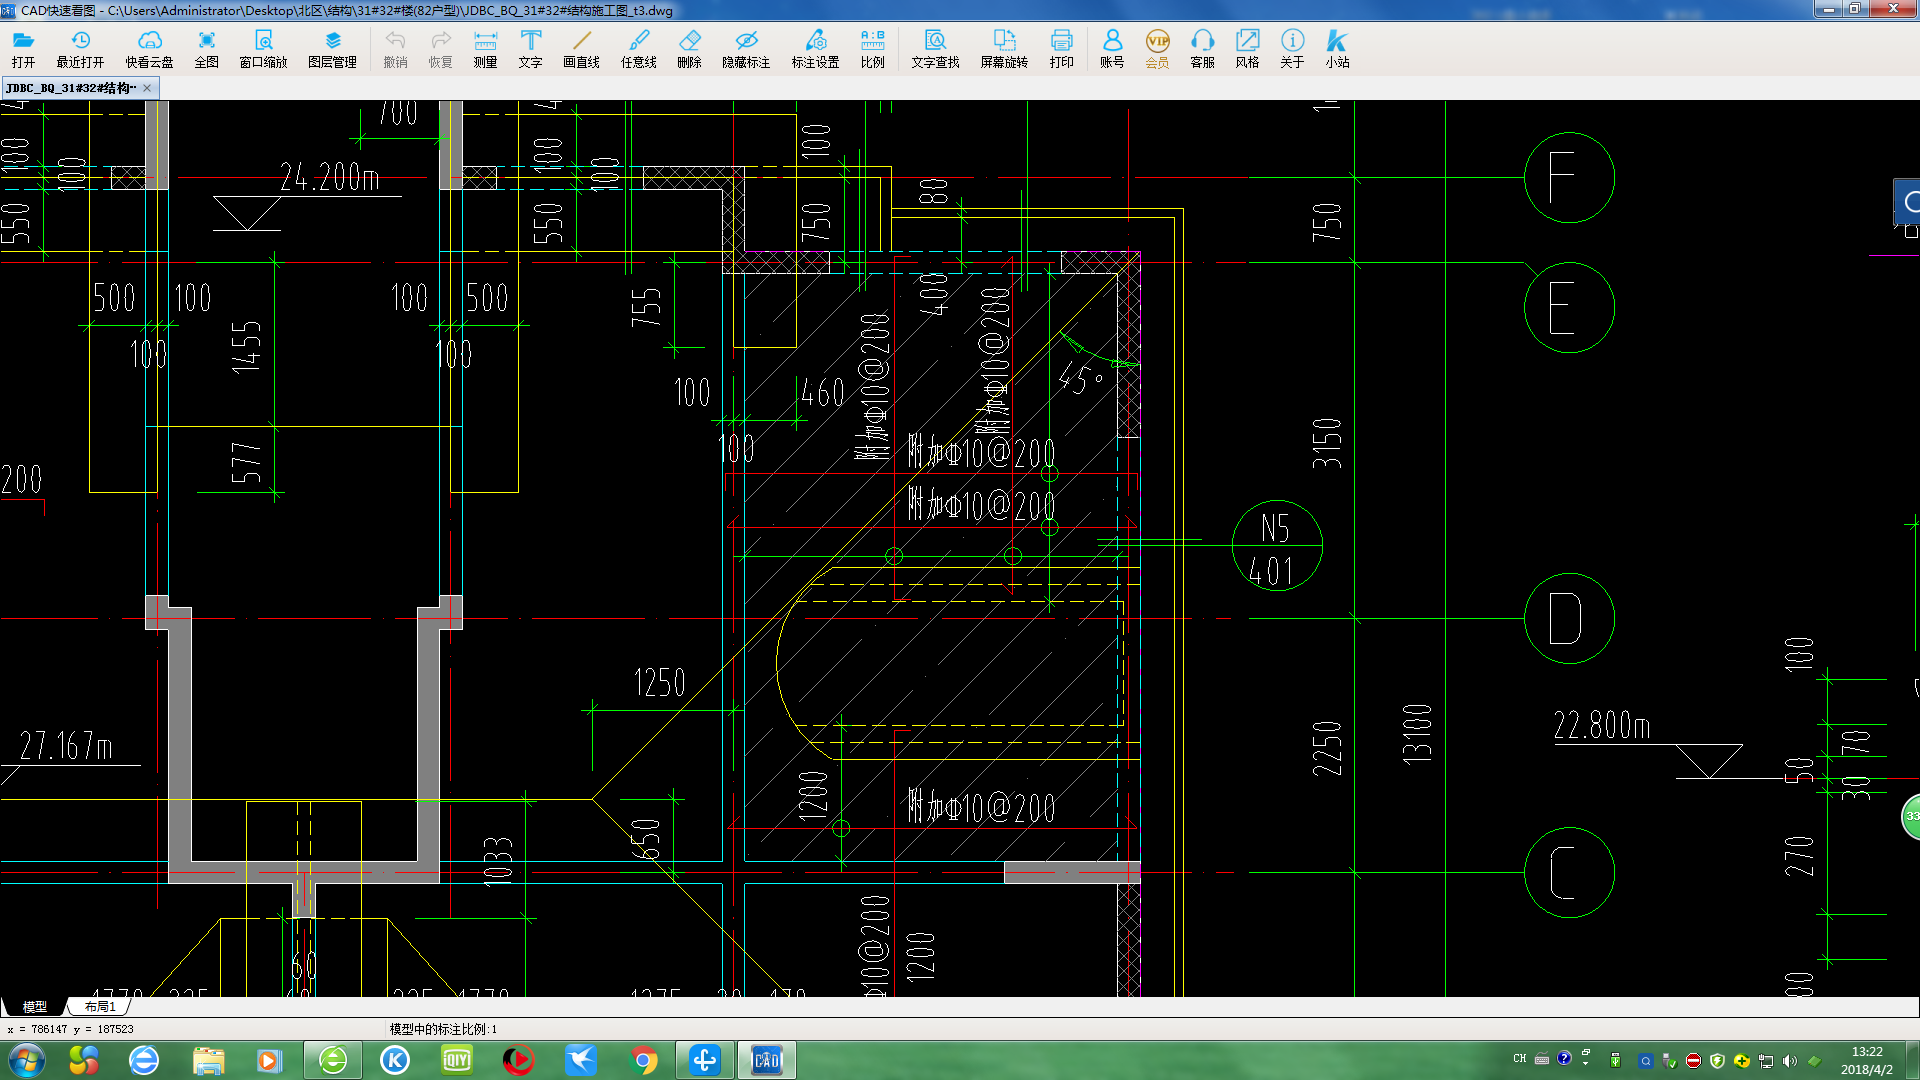The image size is (1920, 1080).
Task: Switch to the 布局1 layout tab
Action: 100,1006
